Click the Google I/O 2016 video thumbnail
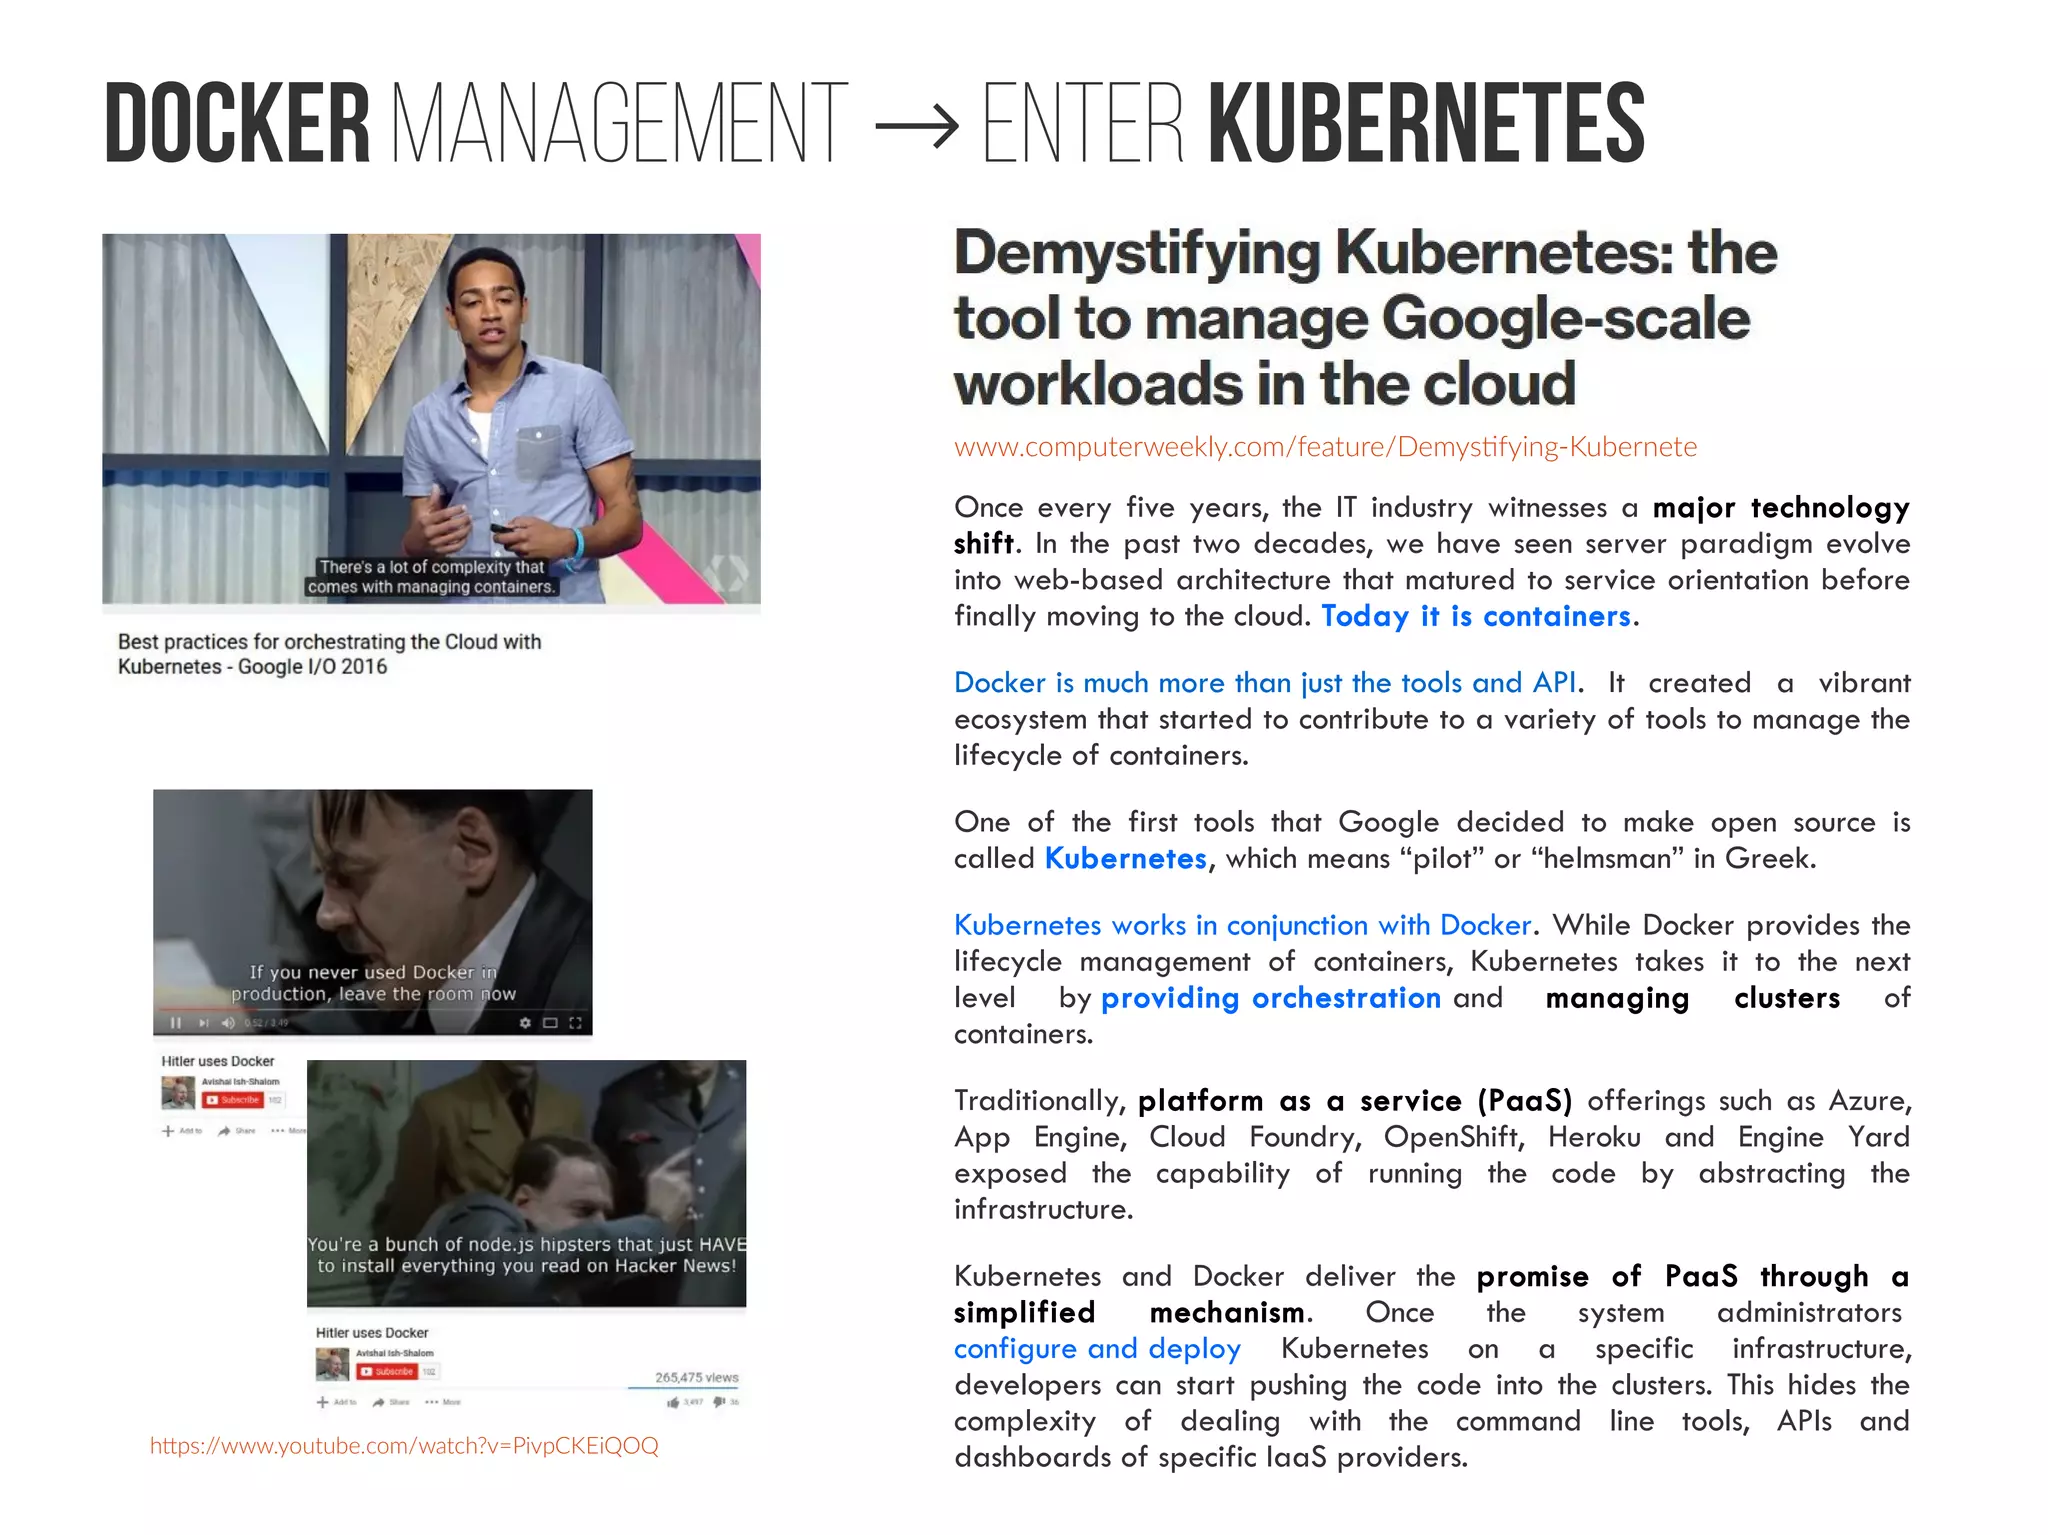The image size is (2048, 1535). point(431,419)
